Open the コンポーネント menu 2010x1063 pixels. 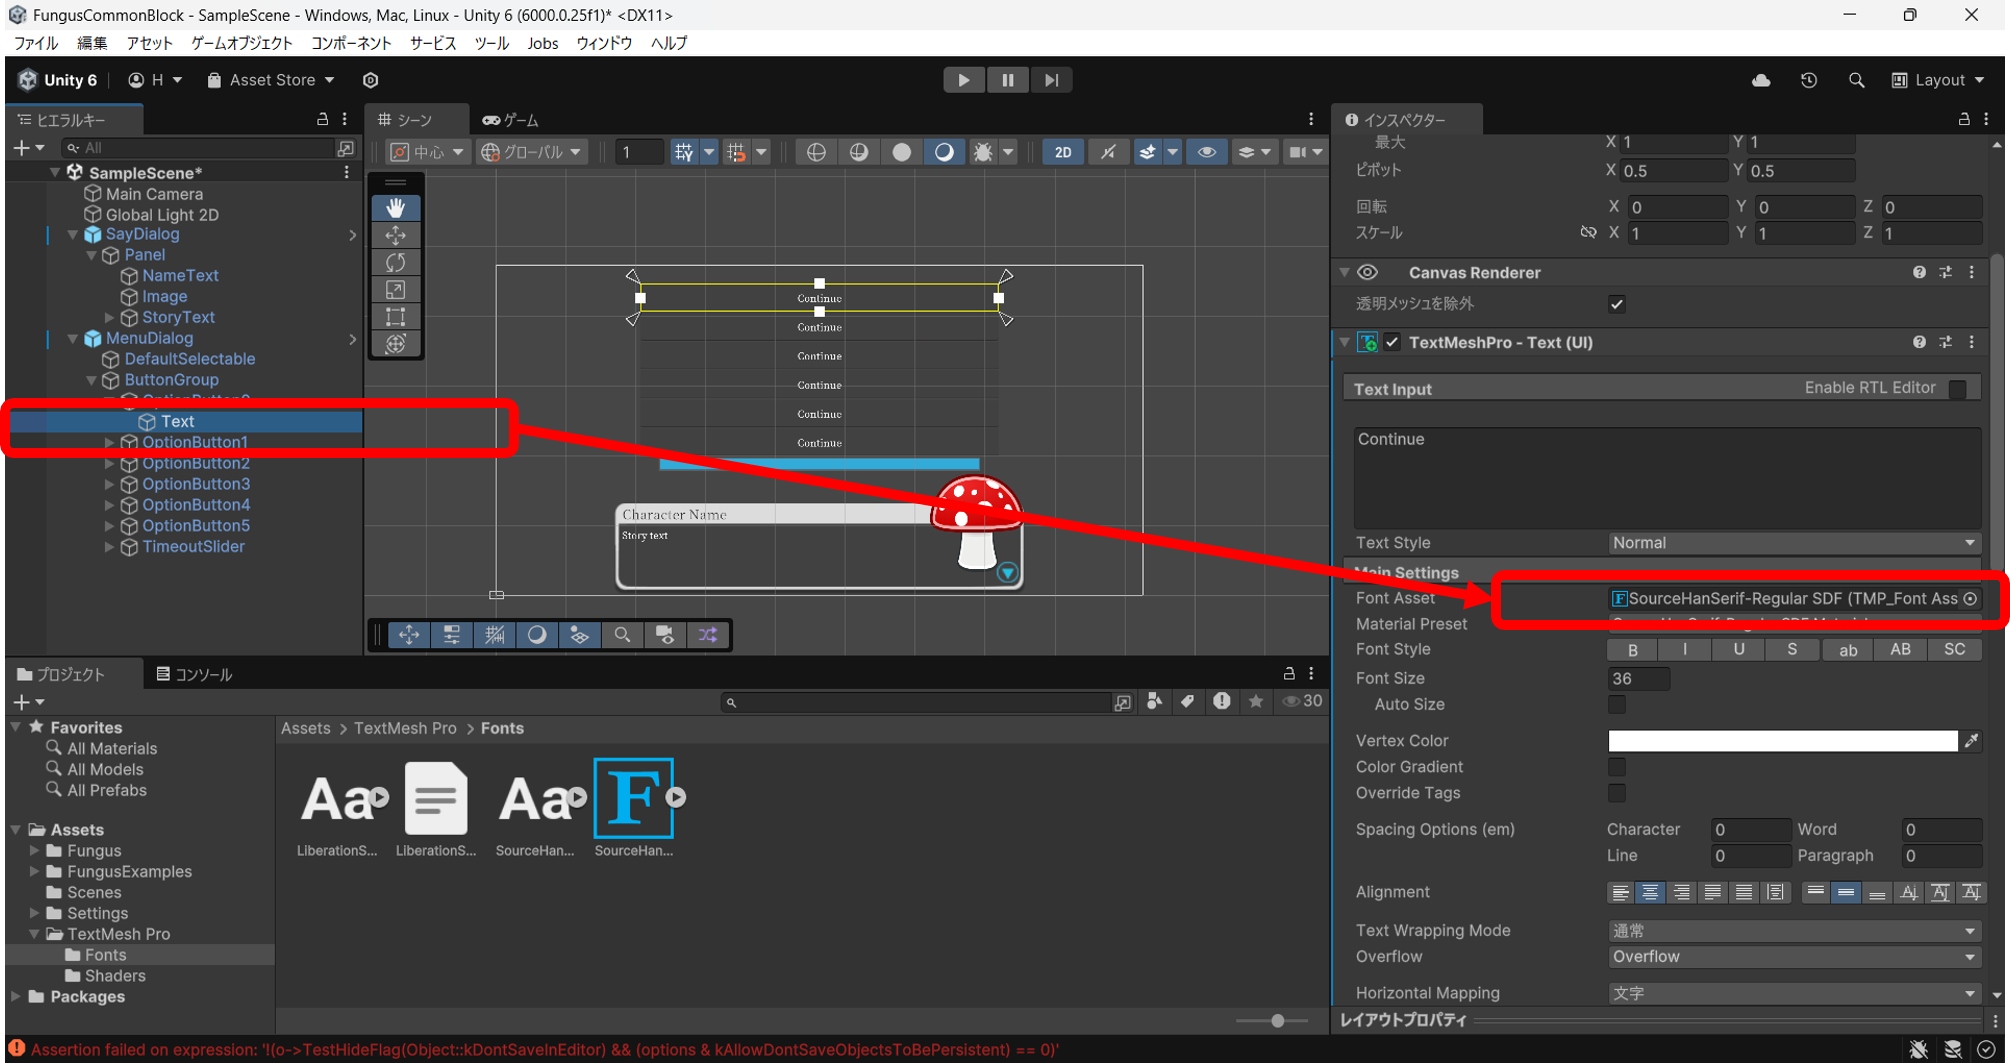350,43
